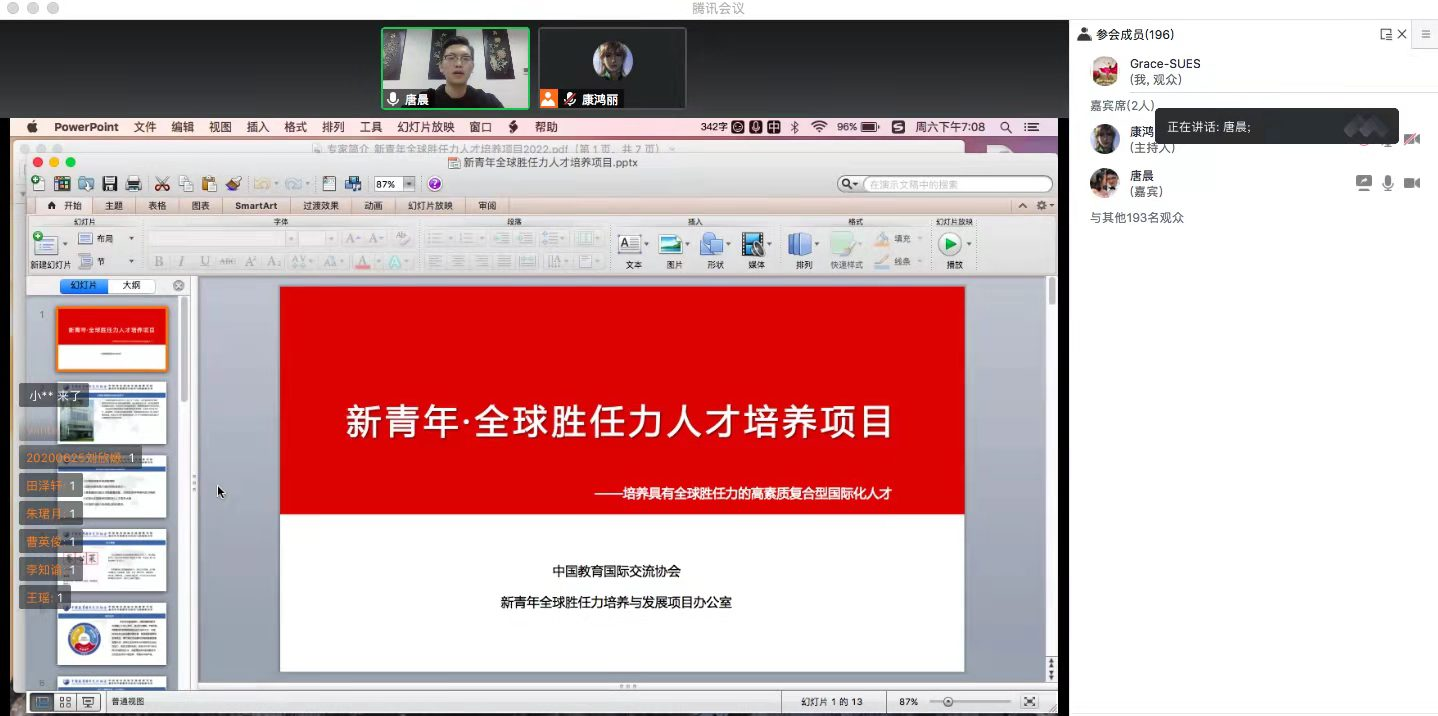This screenshot has width=1438, height=716.
Task: Toggle the 唐晨 camera icon in member list
Action: [x=1412, y=183]
